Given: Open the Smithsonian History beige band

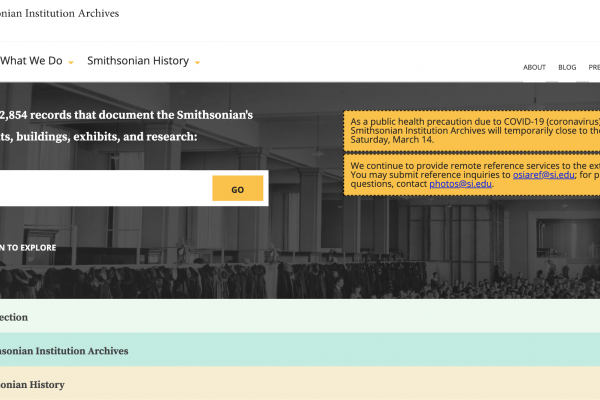Looking at the screenshot, I should (300, 383).
